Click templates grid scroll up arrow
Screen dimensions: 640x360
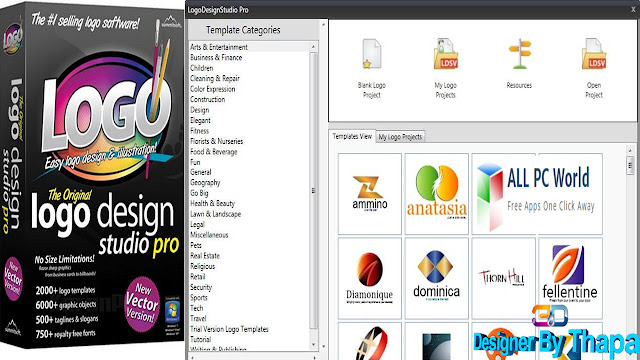(630, 151)
